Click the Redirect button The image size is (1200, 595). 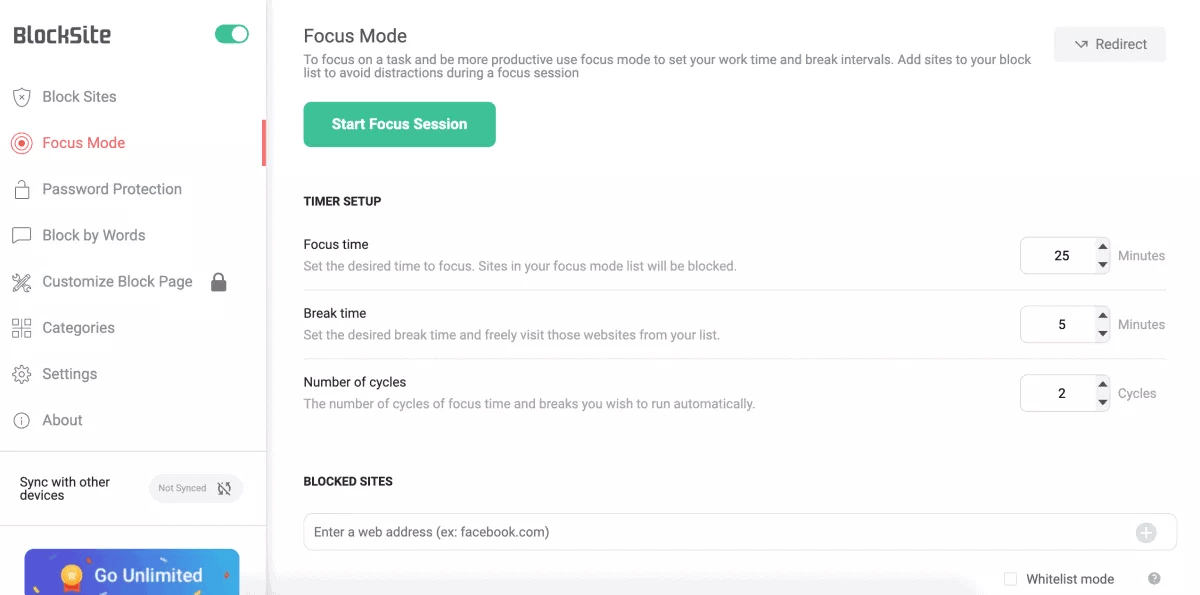1110,44
